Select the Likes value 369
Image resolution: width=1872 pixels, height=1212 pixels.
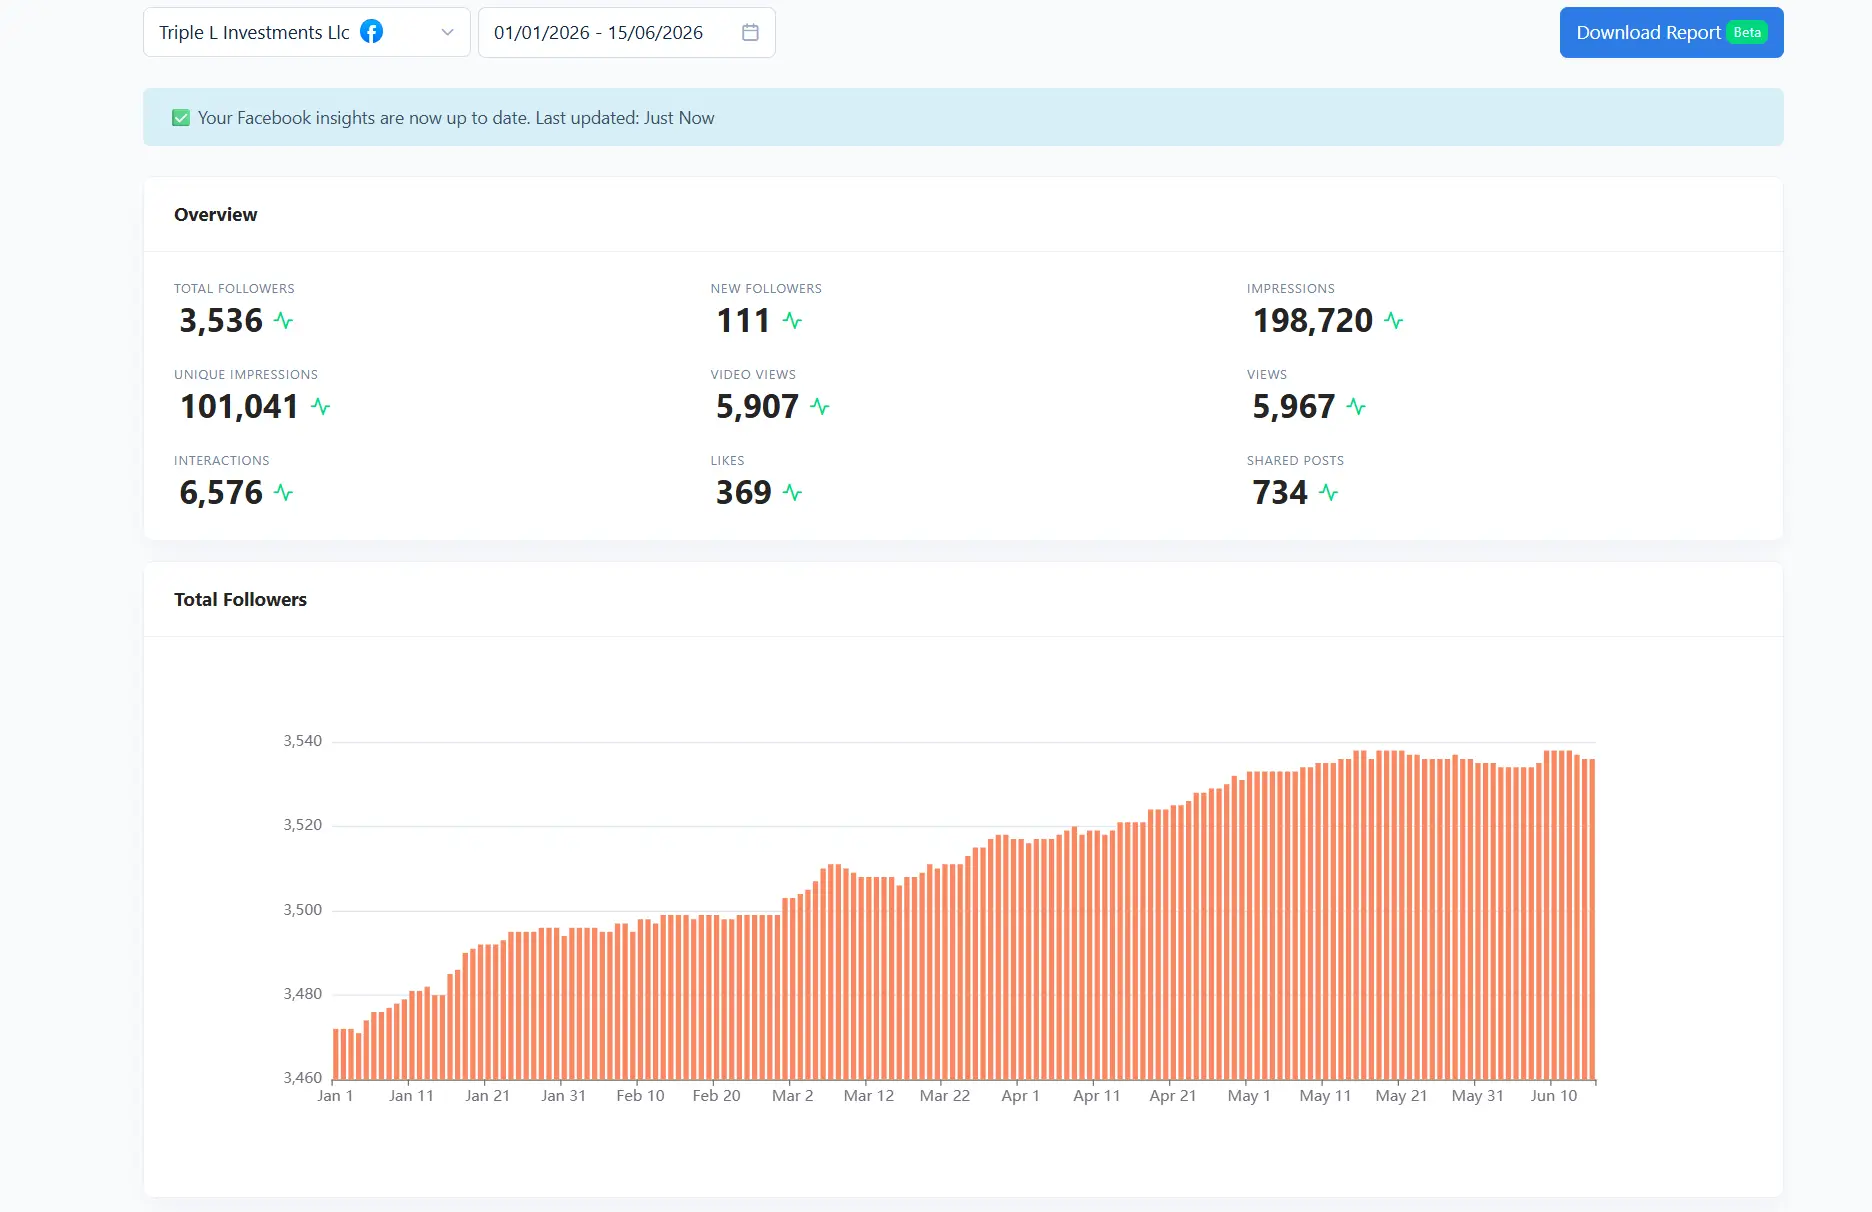click(x=743, y=493)
